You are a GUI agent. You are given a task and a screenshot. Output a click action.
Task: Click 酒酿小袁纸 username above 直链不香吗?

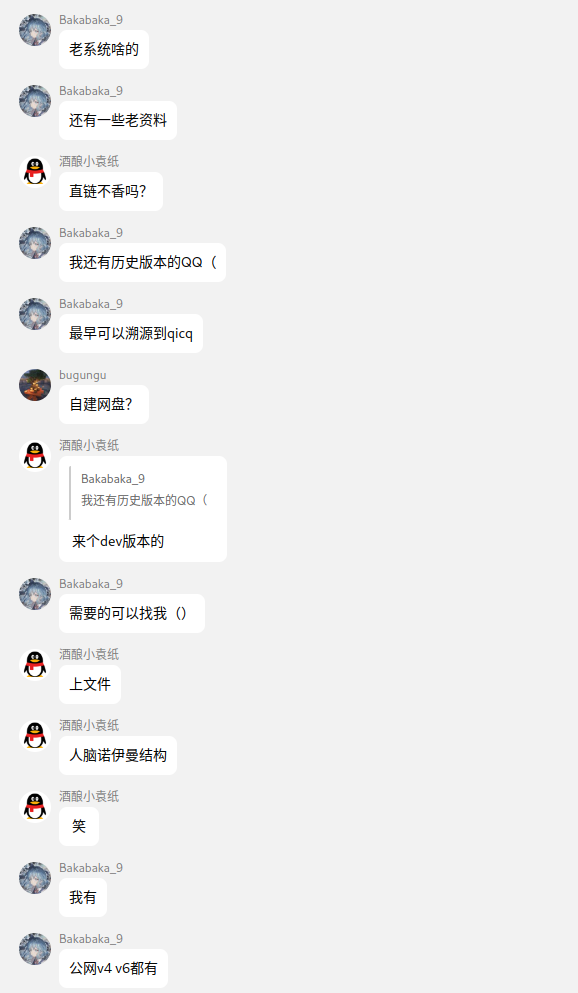click(89, 161)
